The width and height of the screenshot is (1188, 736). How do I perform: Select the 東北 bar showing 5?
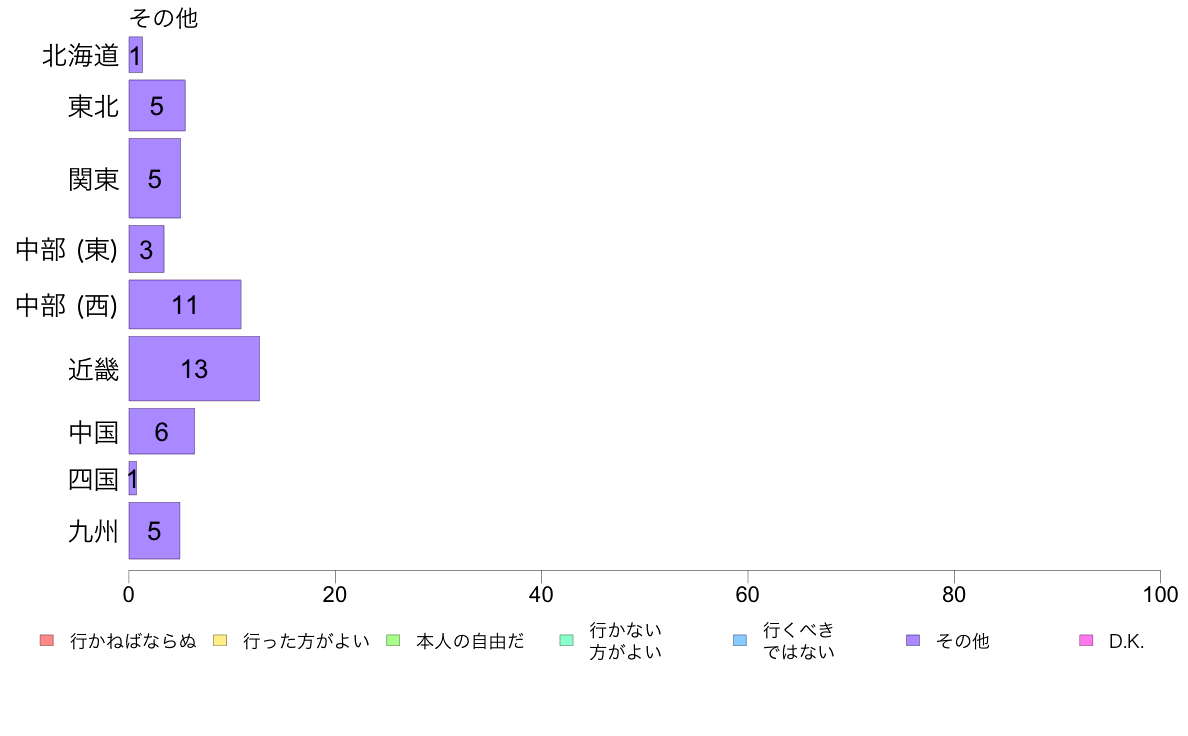tap(157, 105)
